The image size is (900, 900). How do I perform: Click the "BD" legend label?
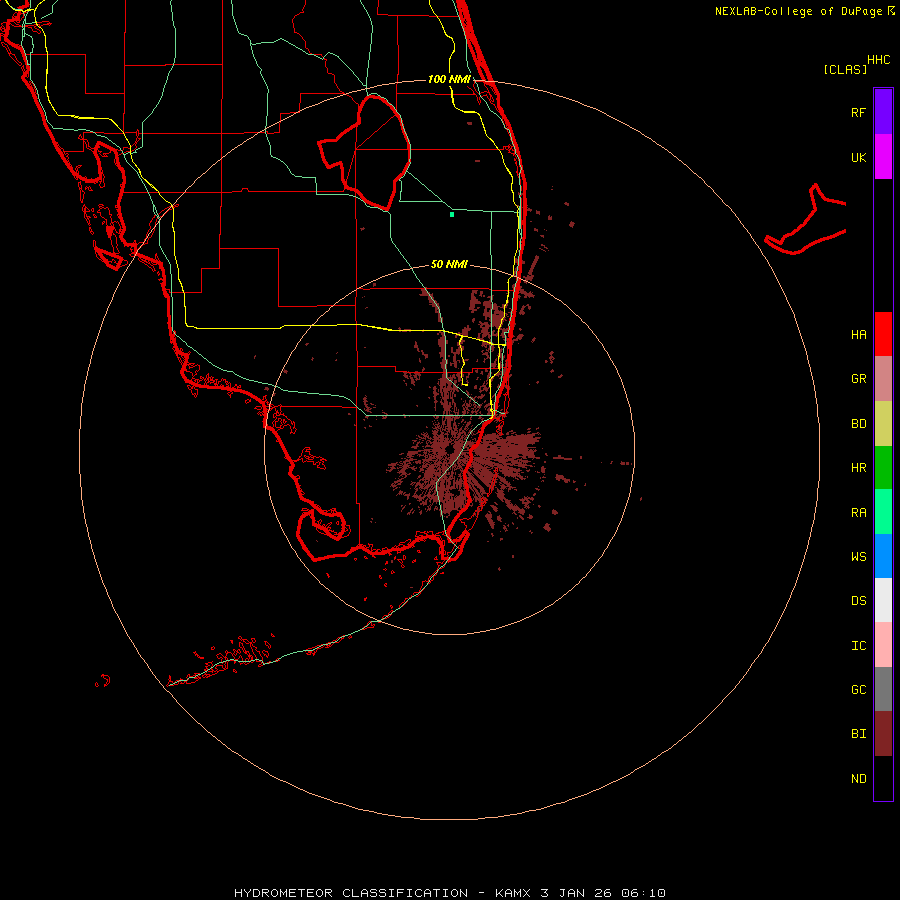[858, 424]
